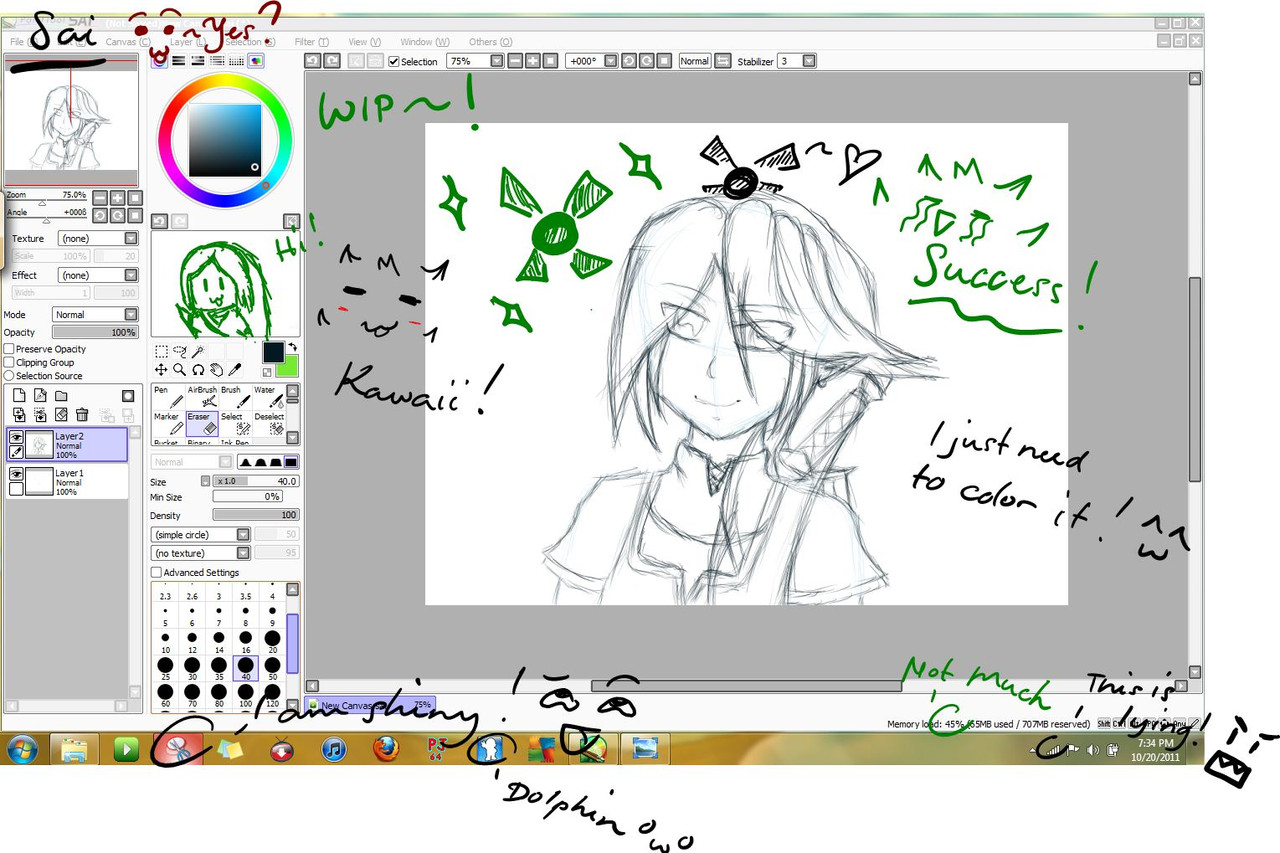Activate the Hand pan tool
This screenshot has width=1280, height=853.
tap(216, 369)
